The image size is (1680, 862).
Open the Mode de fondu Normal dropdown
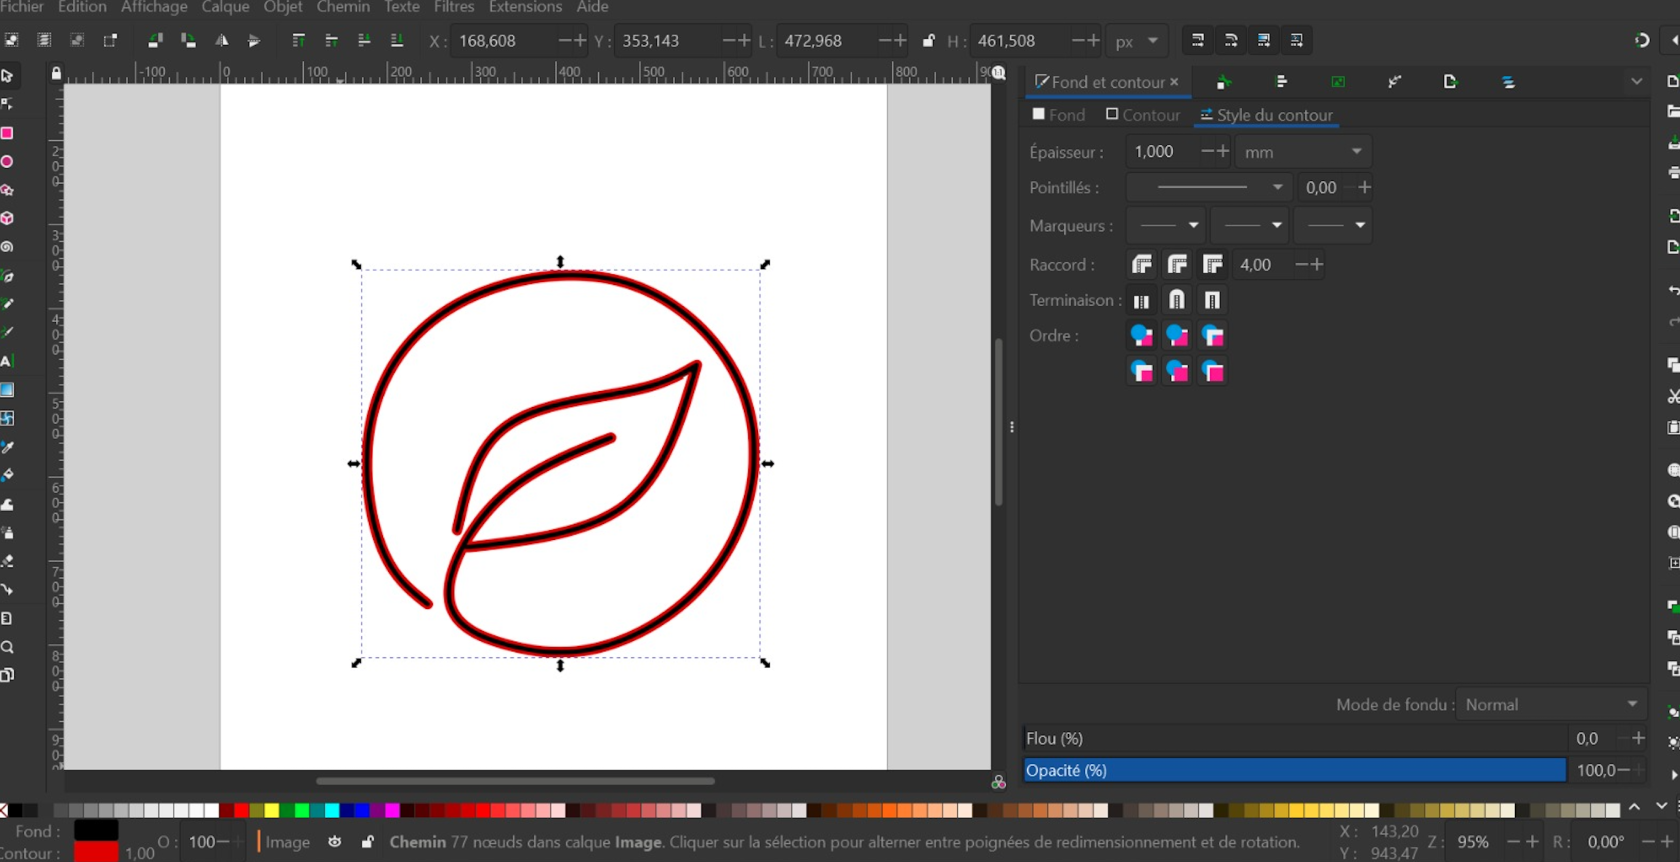pyautogui.click(x=1551, y=704)
